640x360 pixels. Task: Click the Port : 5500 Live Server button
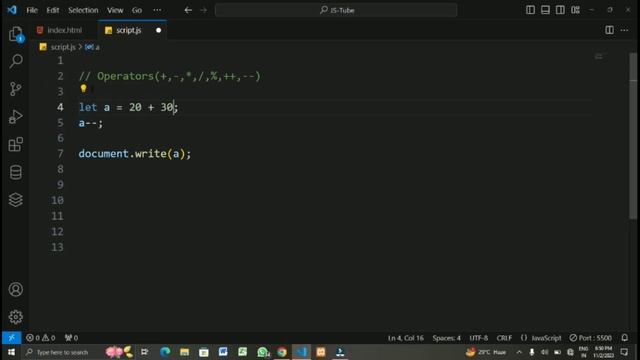[x=591, y=338]
